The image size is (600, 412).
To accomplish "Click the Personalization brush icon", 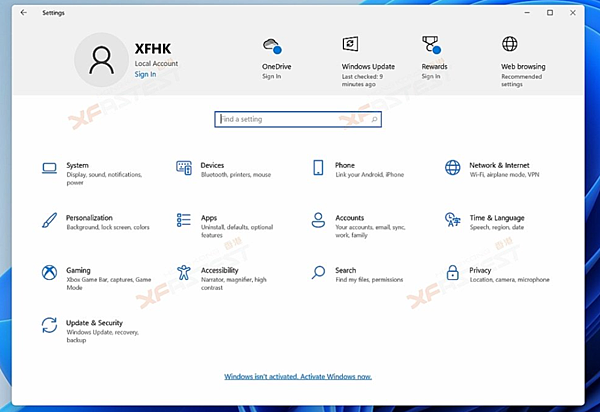I will 49,220.
